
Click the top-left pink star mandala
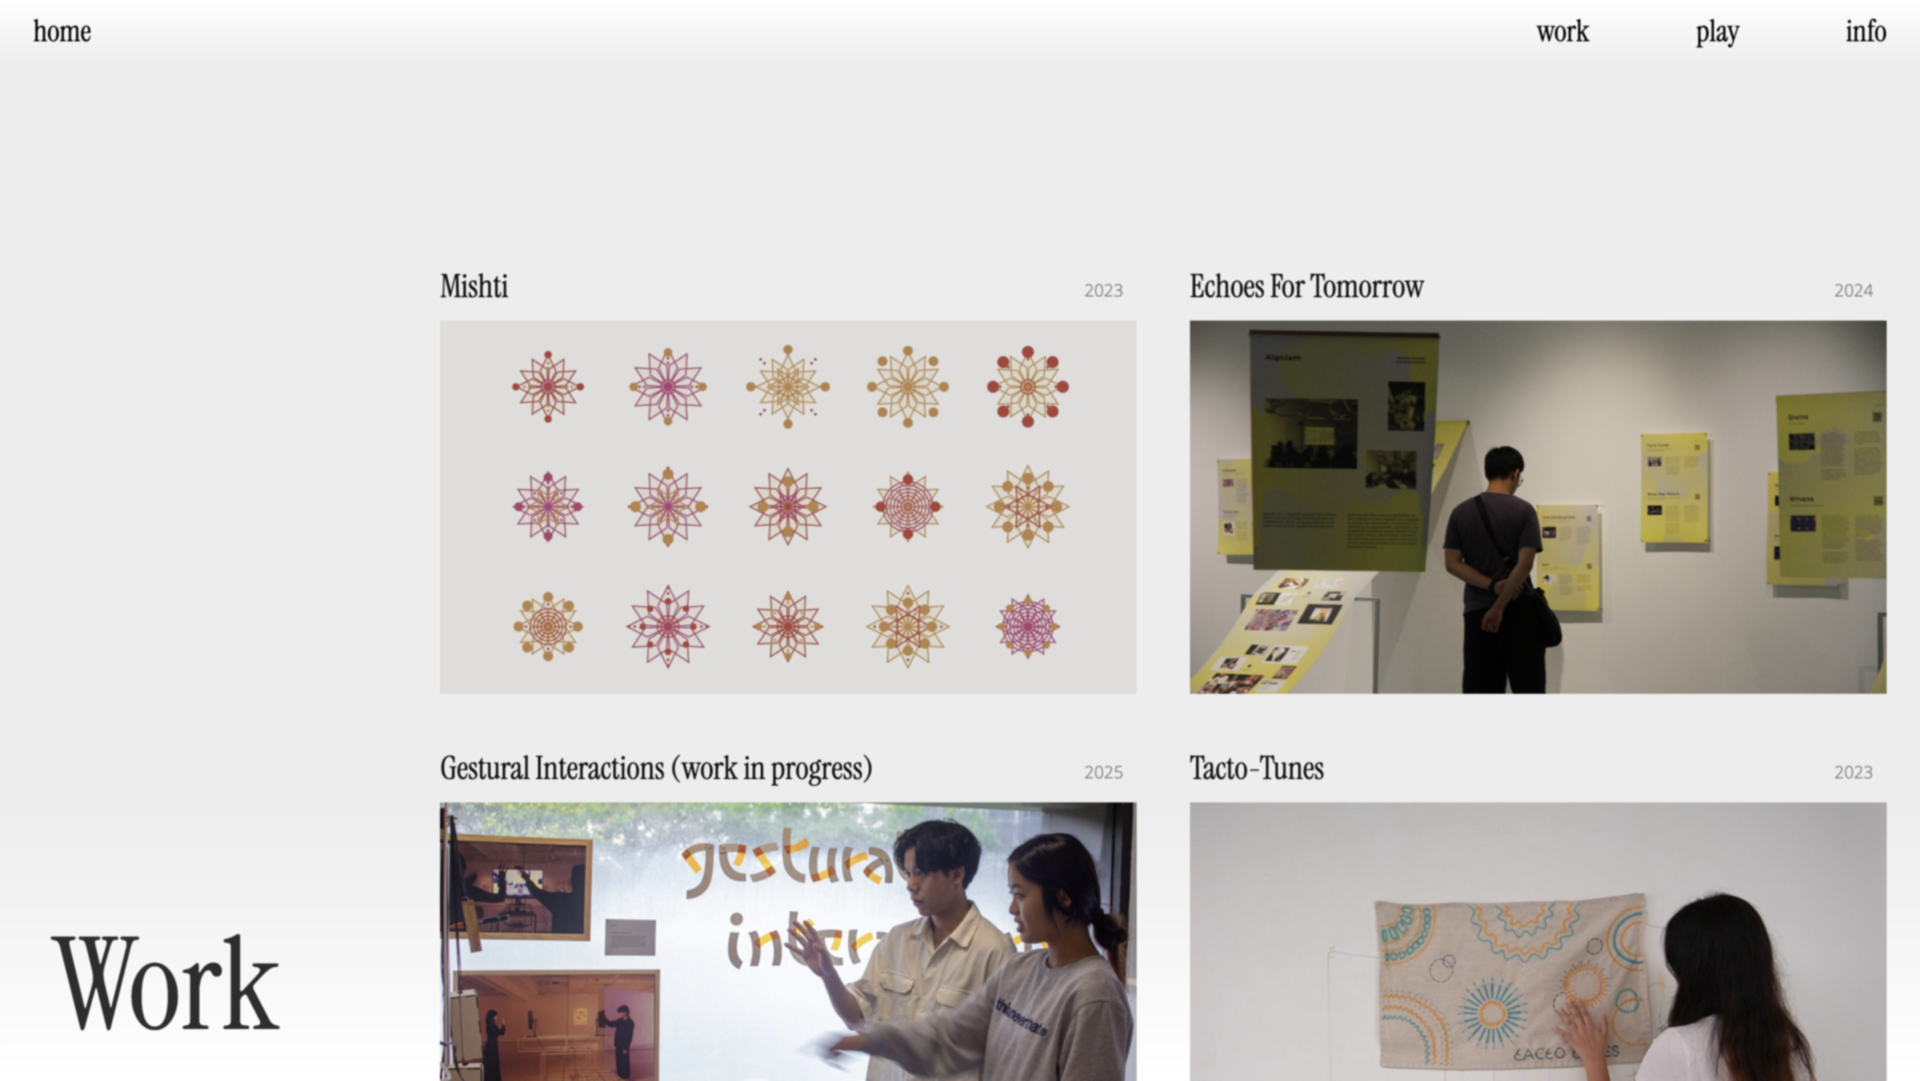[548, 386]
